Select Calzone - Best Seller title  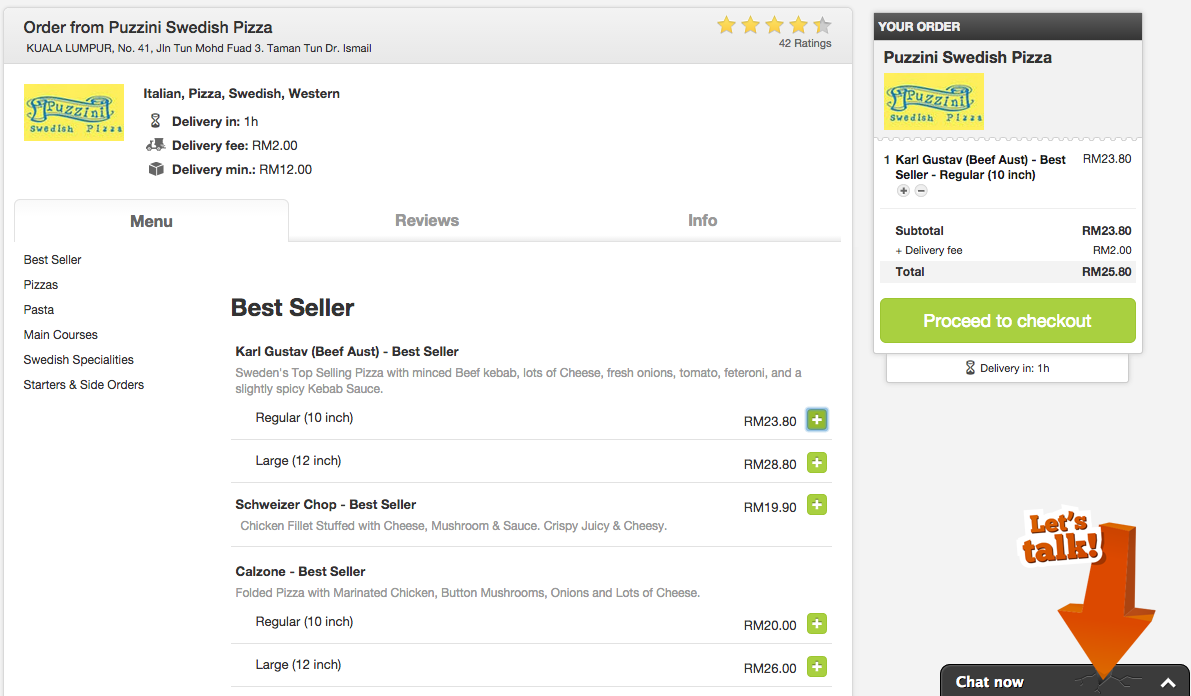pos(300,571)
